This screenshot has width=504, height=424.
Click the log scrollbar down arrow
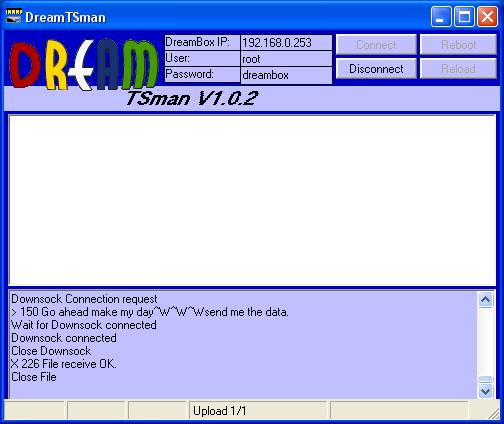(485, 391)
